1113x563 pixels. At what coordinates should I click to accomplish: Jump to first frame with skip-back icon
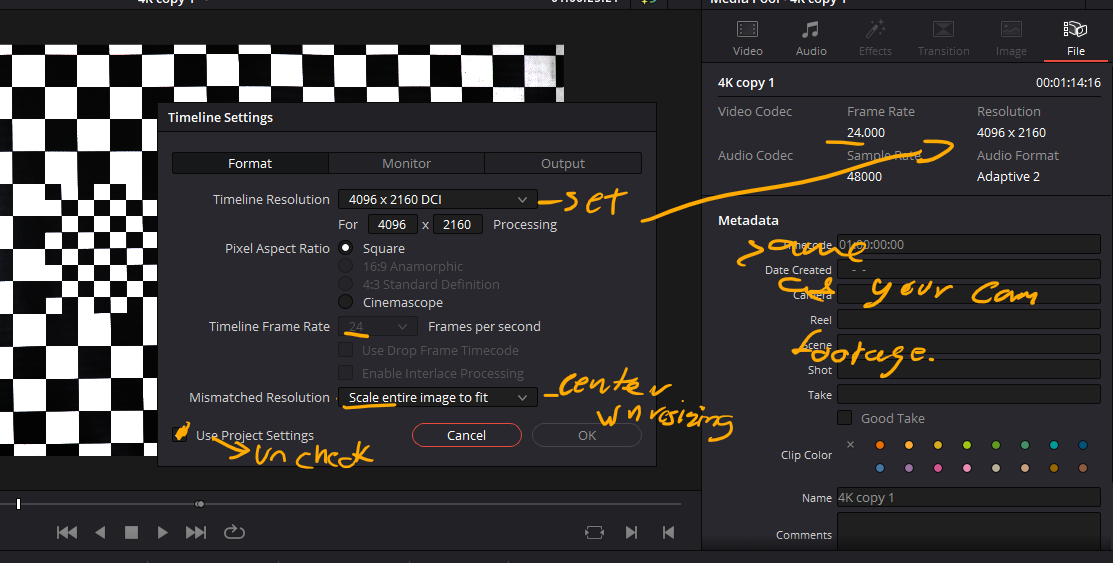[x=67, y=533]
